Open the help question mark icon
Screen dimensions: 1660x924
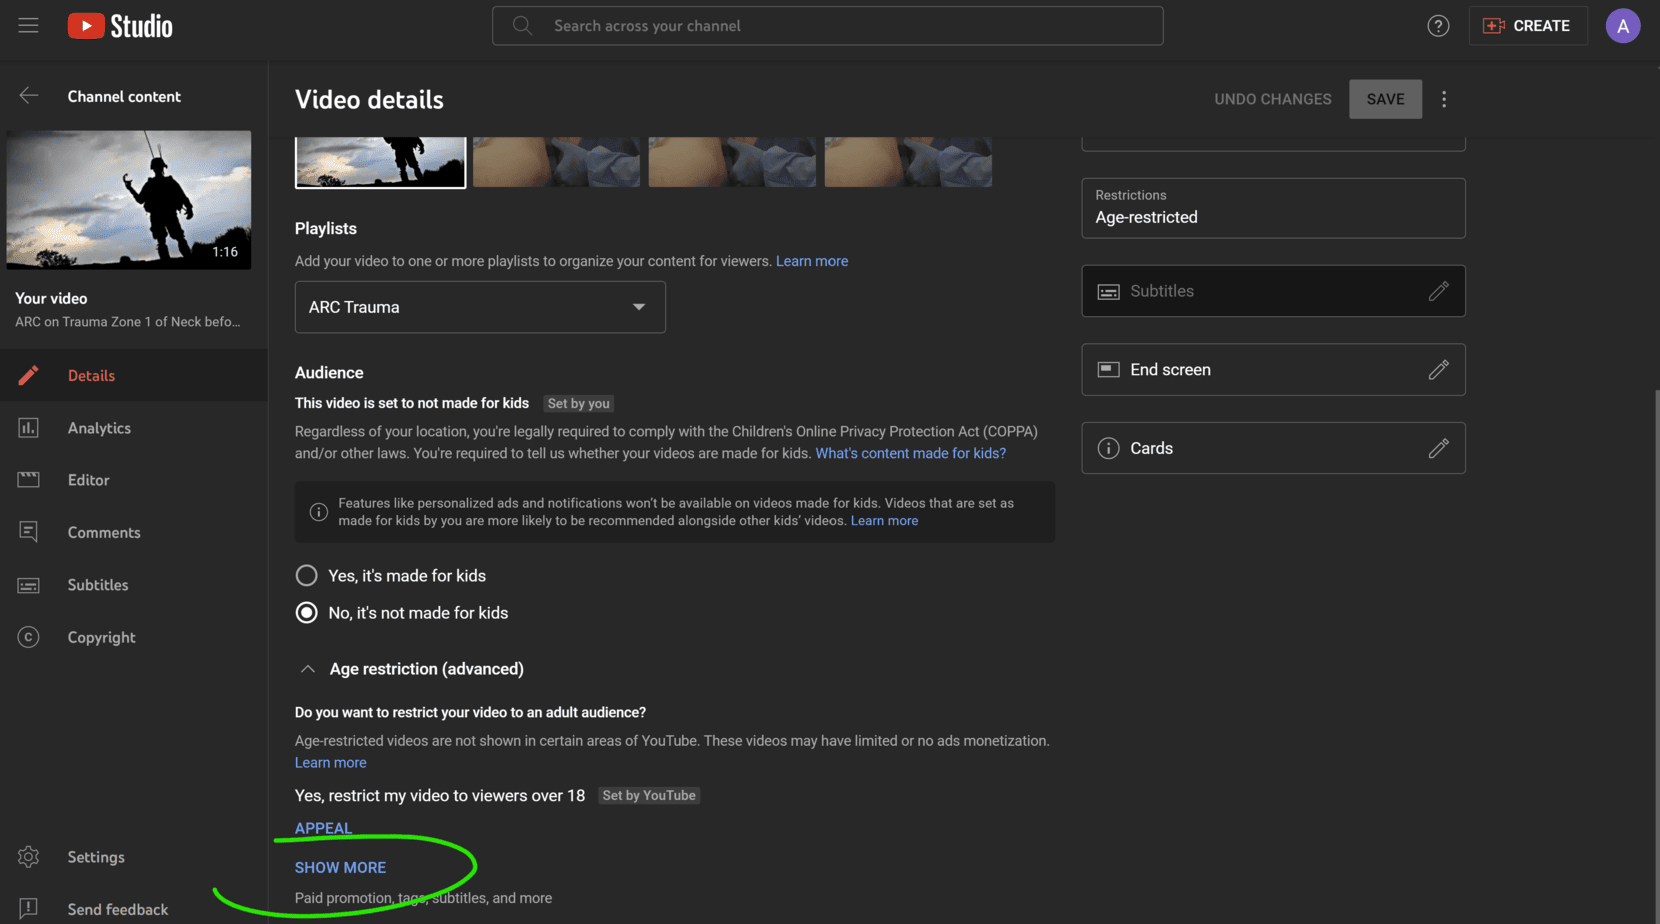tap(1438, 26)
